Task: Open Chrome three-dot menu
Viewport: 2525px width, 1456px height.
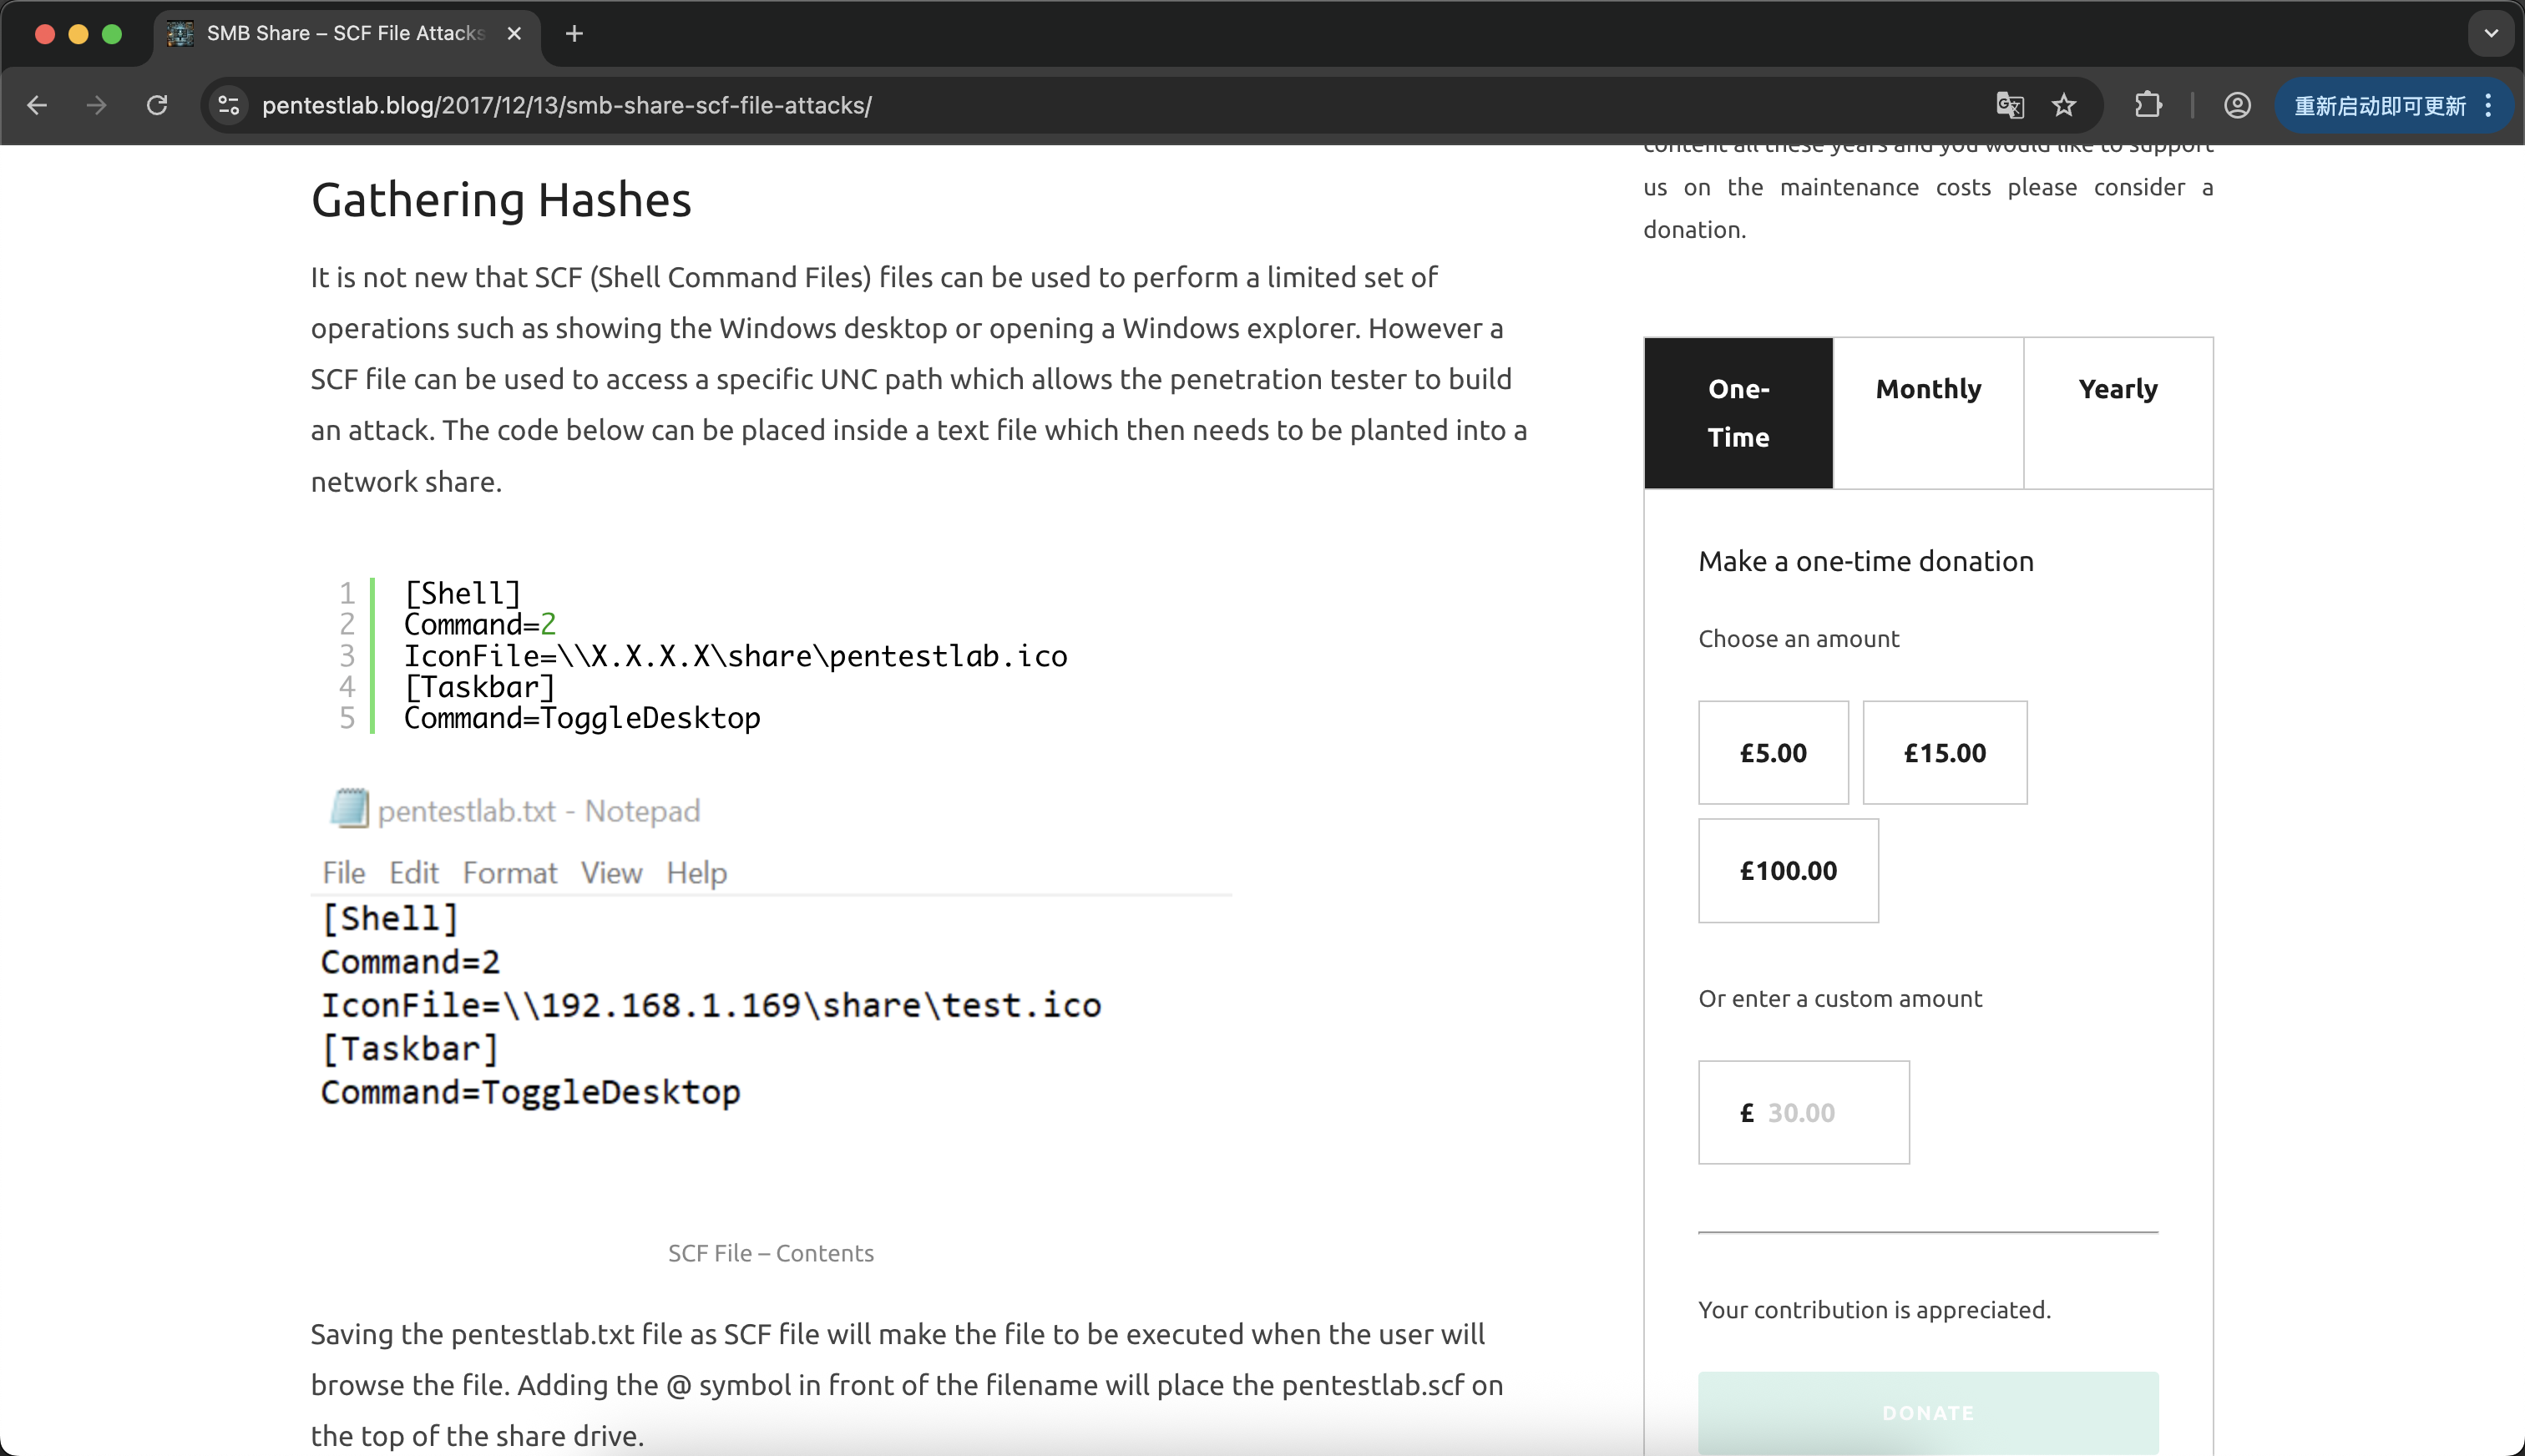Action: click(2488, 105)
